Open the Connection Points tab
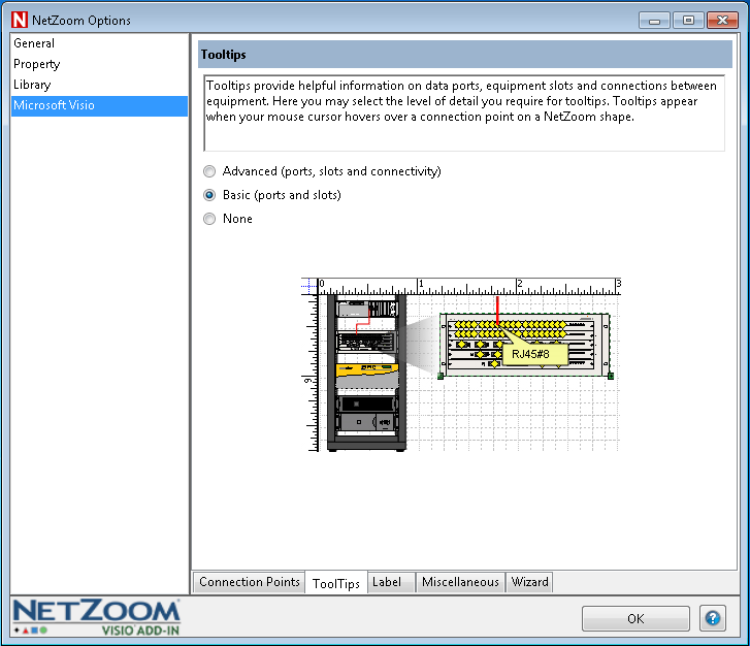This screenshot has height=646, width=750. (x=249, y=582)
